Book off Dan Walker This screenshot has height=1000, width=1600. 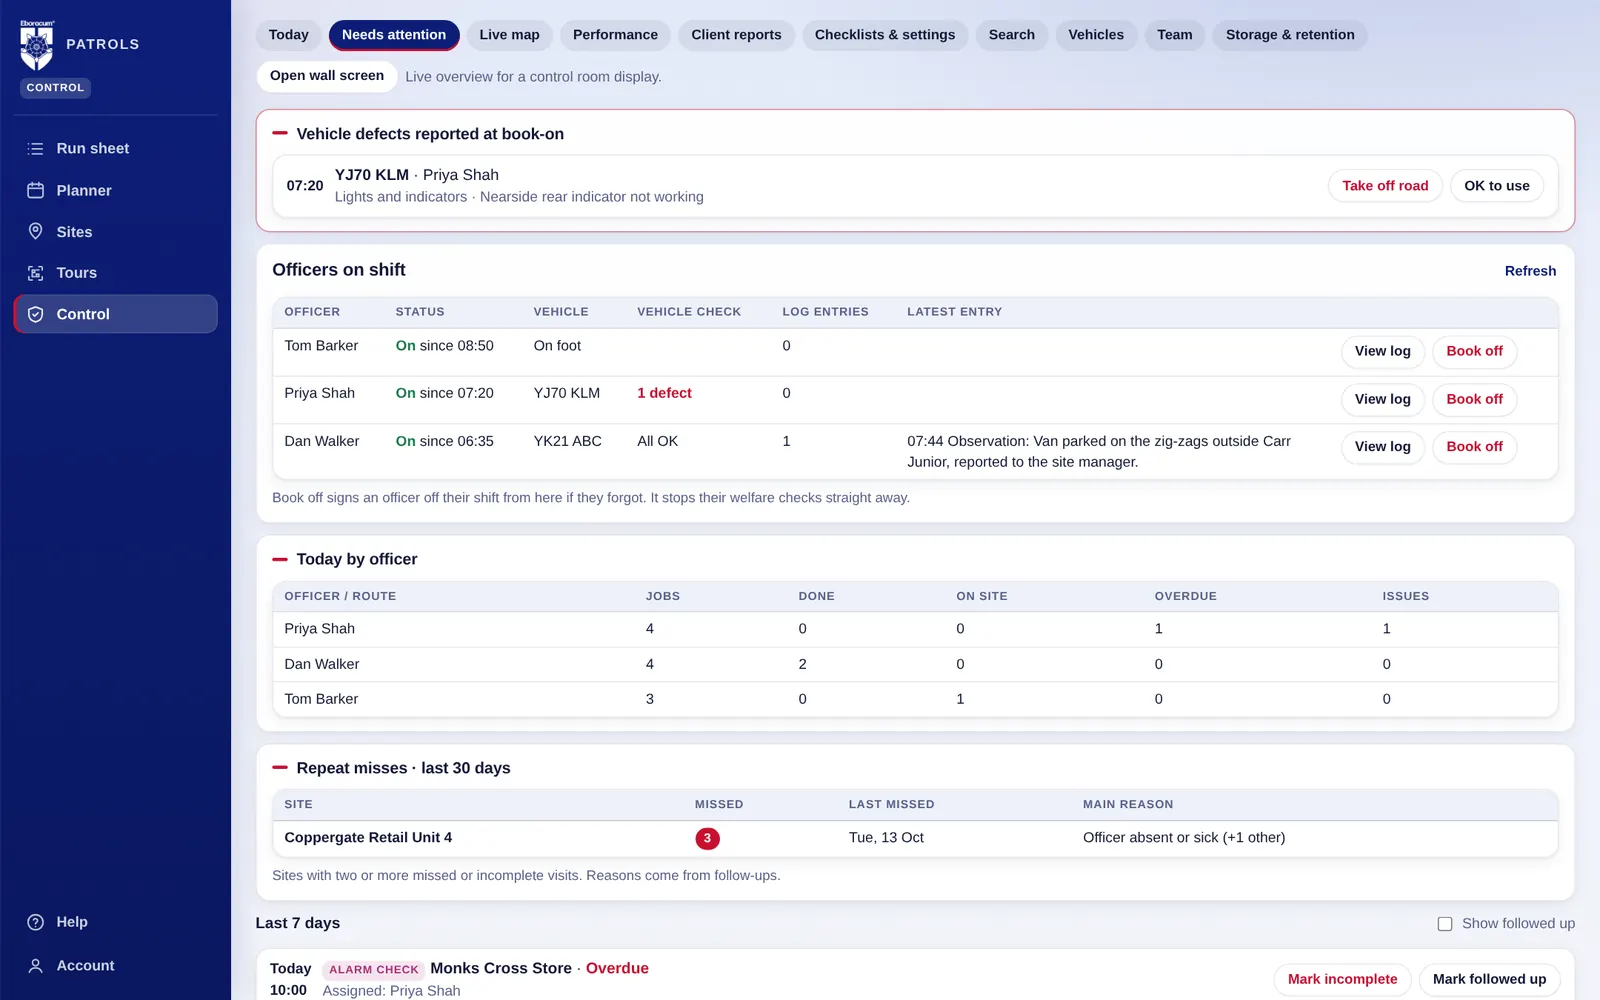coord(1474,447)
